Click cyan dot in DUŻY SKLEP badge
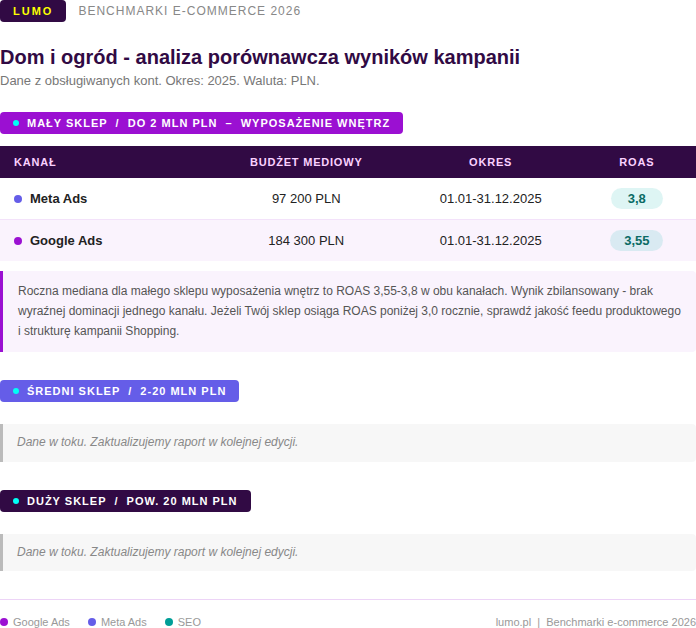This screenshot has height=628, width=696. (16, 501)
